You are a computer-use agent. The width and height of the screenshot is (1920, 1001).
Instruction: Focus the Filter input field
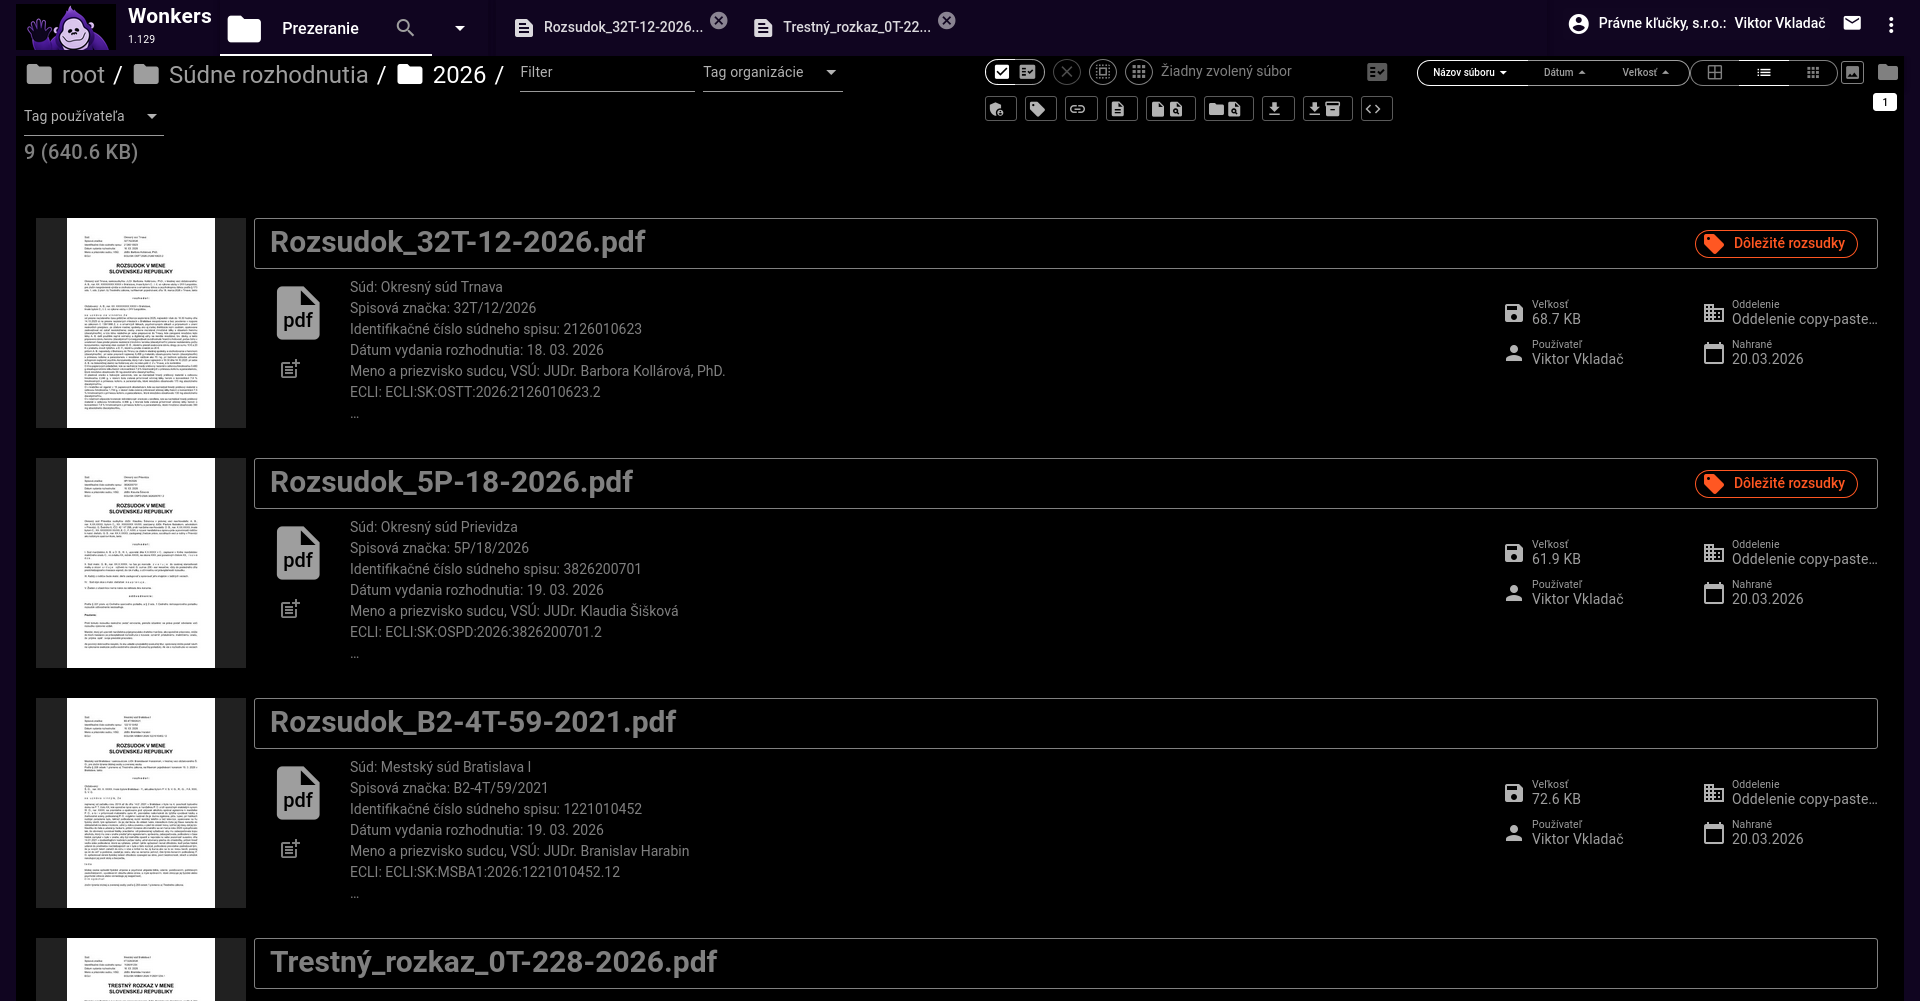tap(607, 73)
